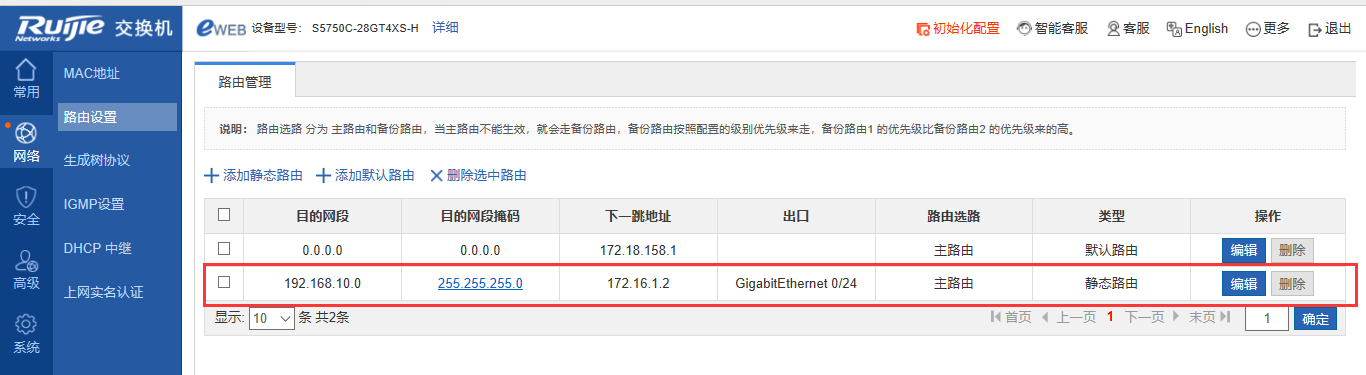Viewport: 1366px width, 375px height.
Task: Select the 路由管理 tab
Action: (x=245, y=82)
